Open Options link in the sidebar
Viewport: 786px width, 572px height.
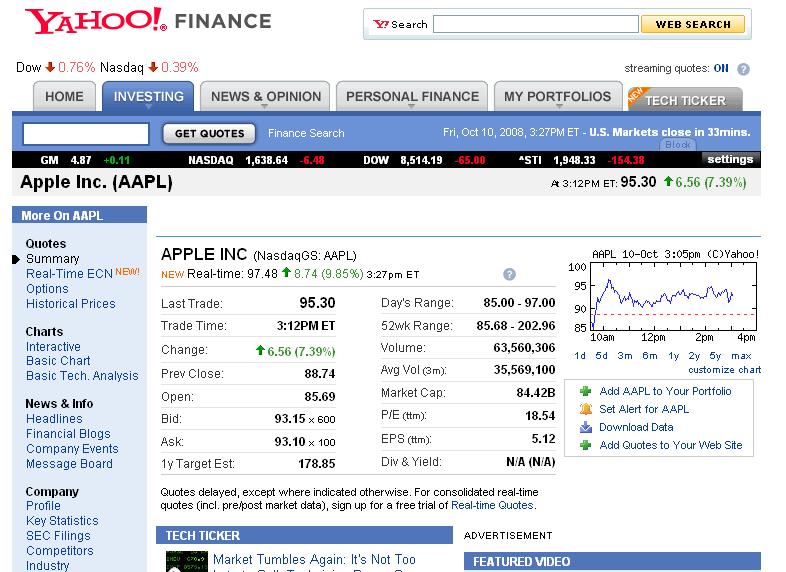pyautogui.click(x=47, y=289)
